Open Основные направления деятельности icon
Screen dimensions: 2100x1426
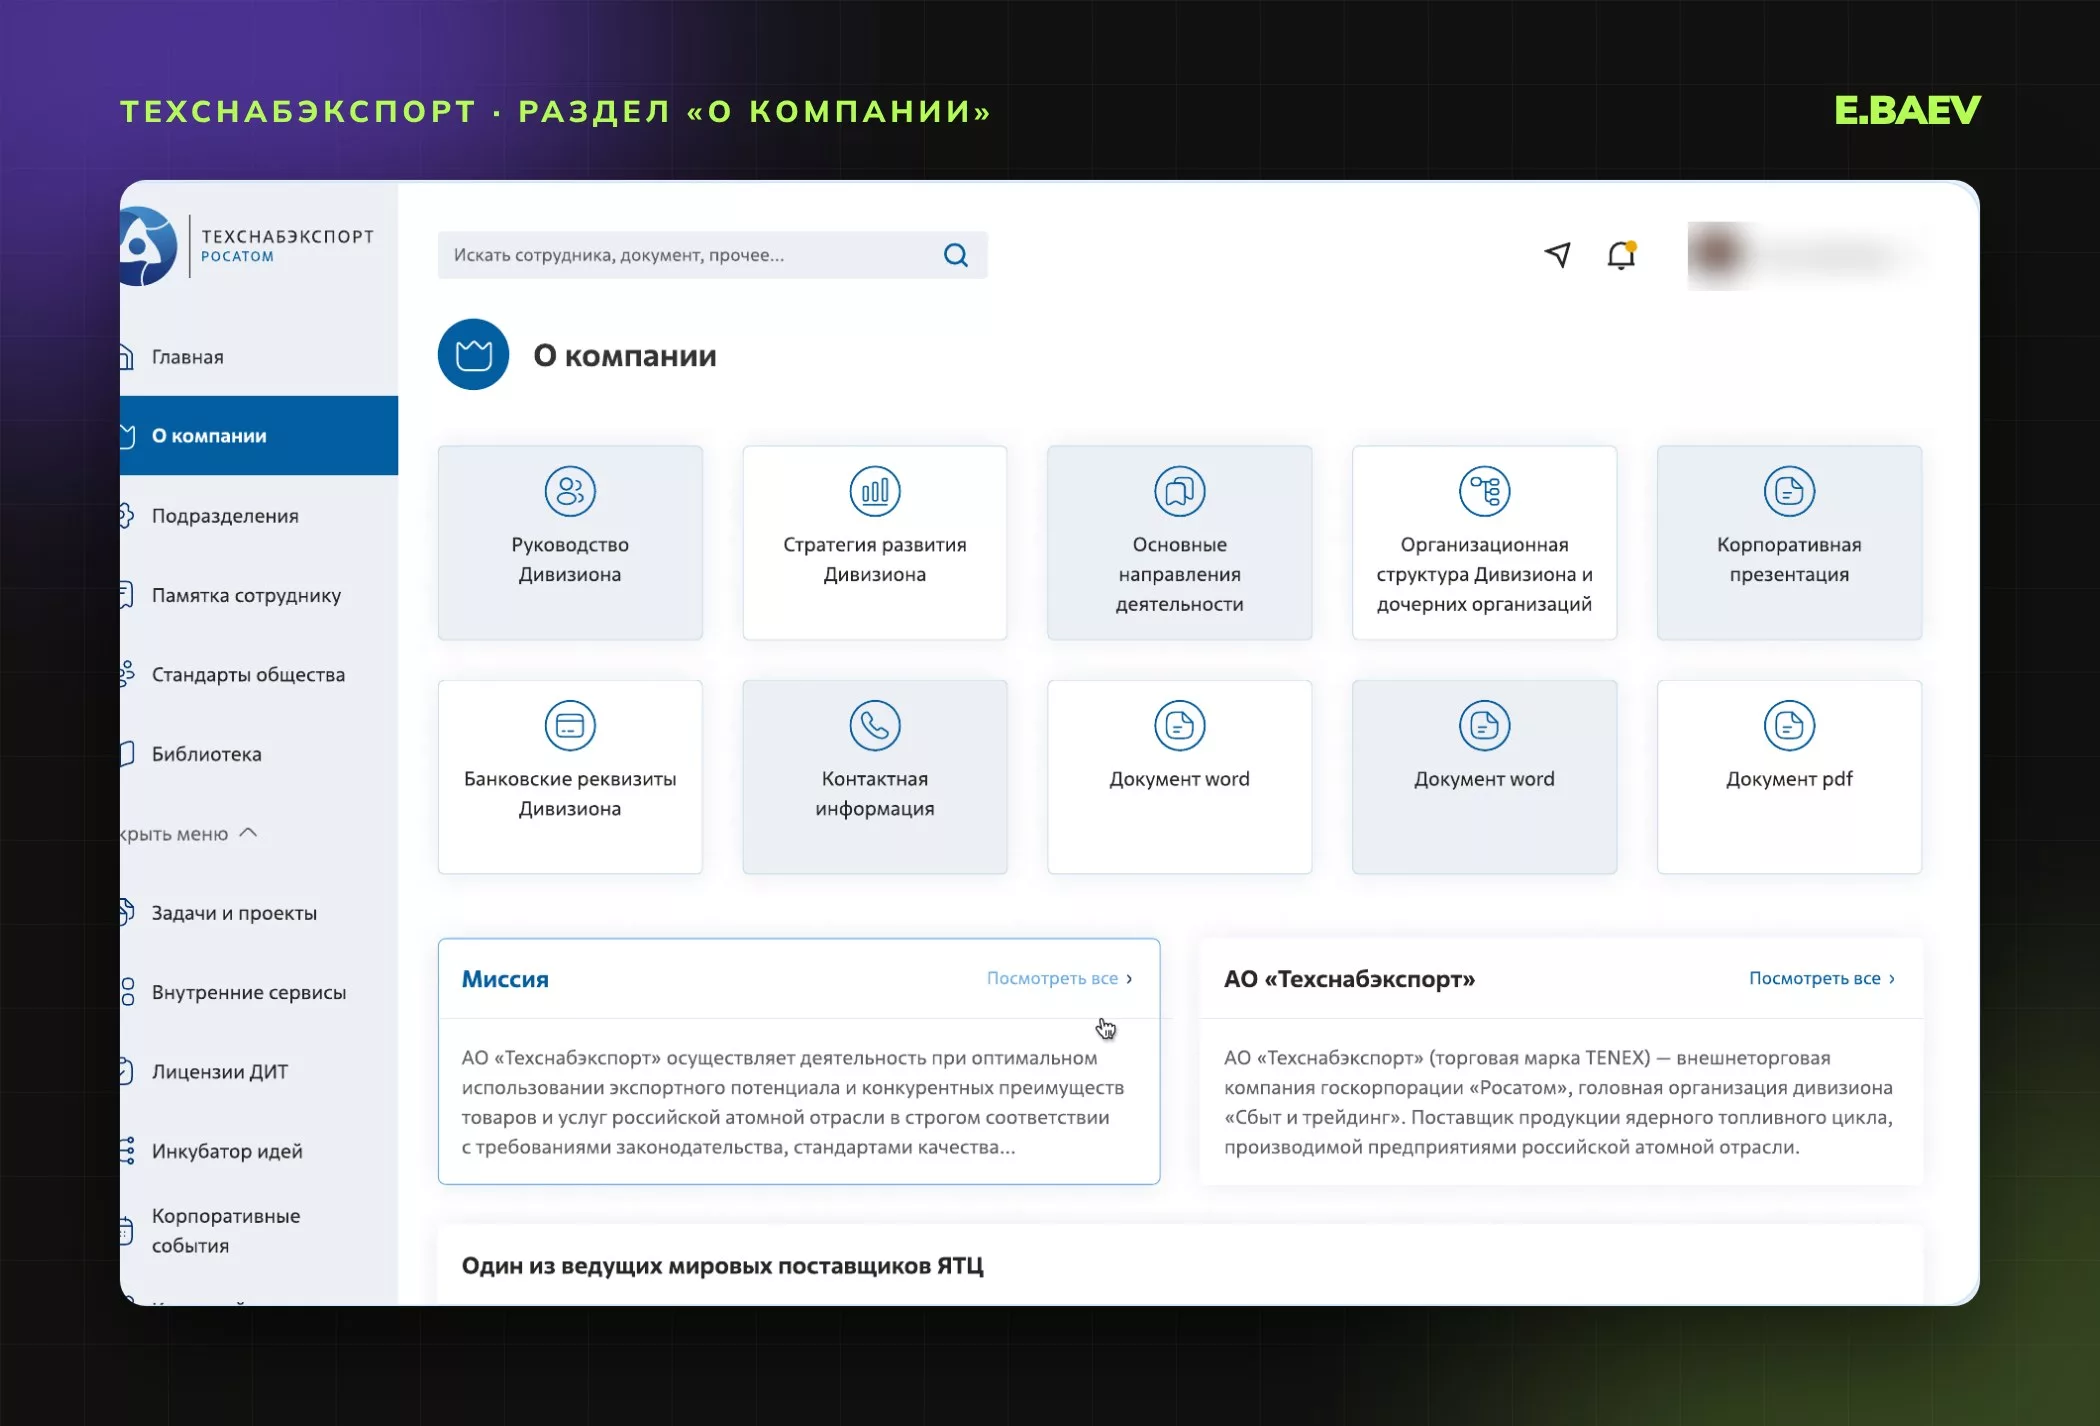pos(1180,491)
